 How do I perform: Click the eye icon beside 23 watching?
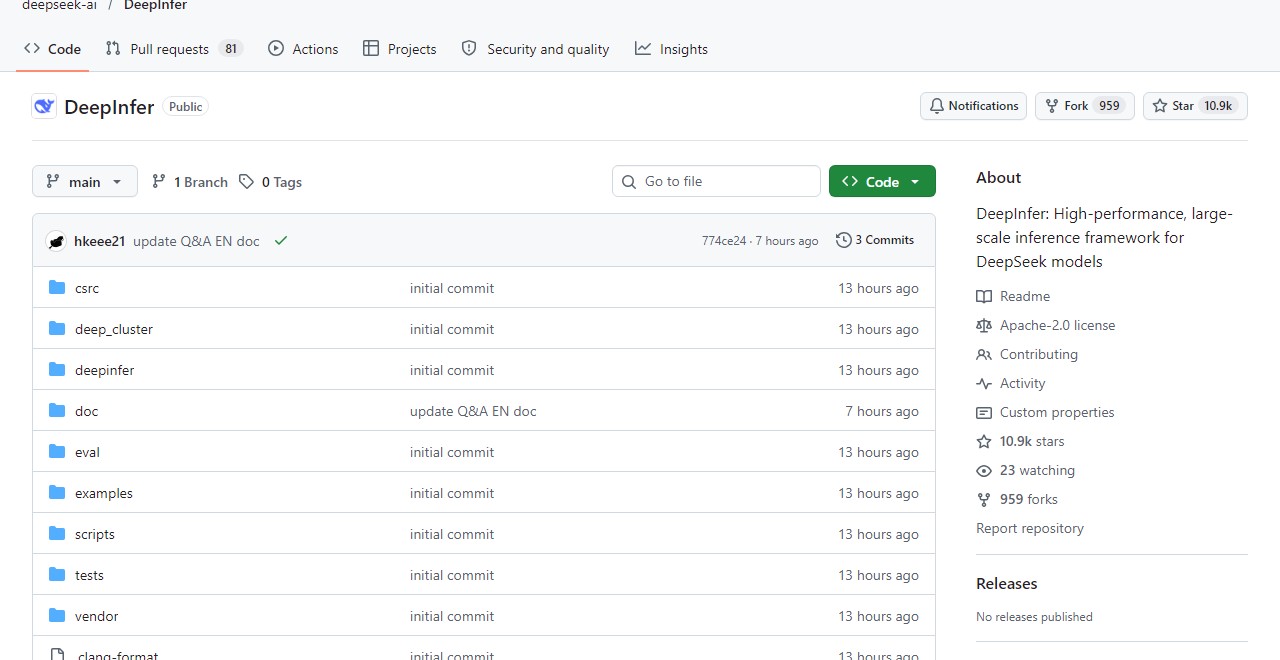click(984, 470)
